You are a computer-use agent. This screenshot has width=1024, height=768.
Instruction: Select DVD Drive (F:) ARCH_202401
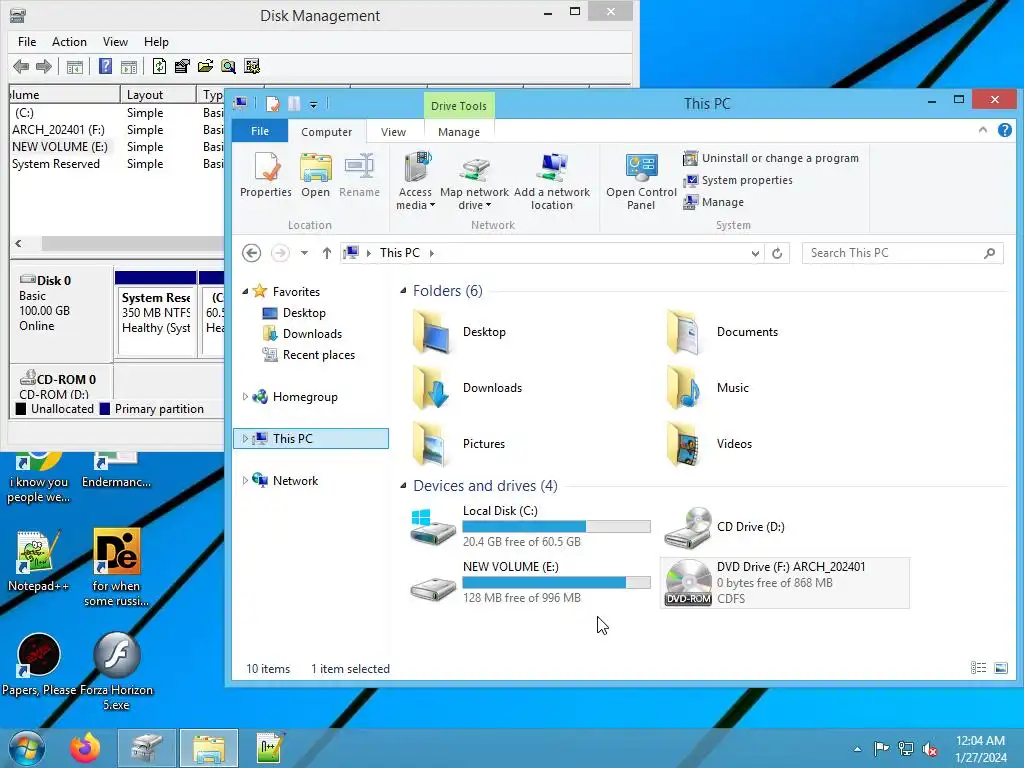(785, 583)
